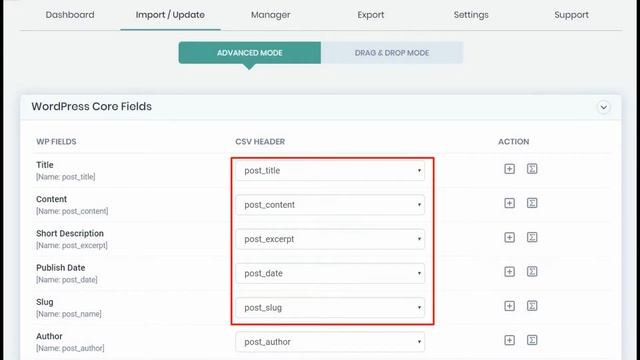
Task: Switch to the Export tab
Action: pyautogui.click(x=371, y=15)
